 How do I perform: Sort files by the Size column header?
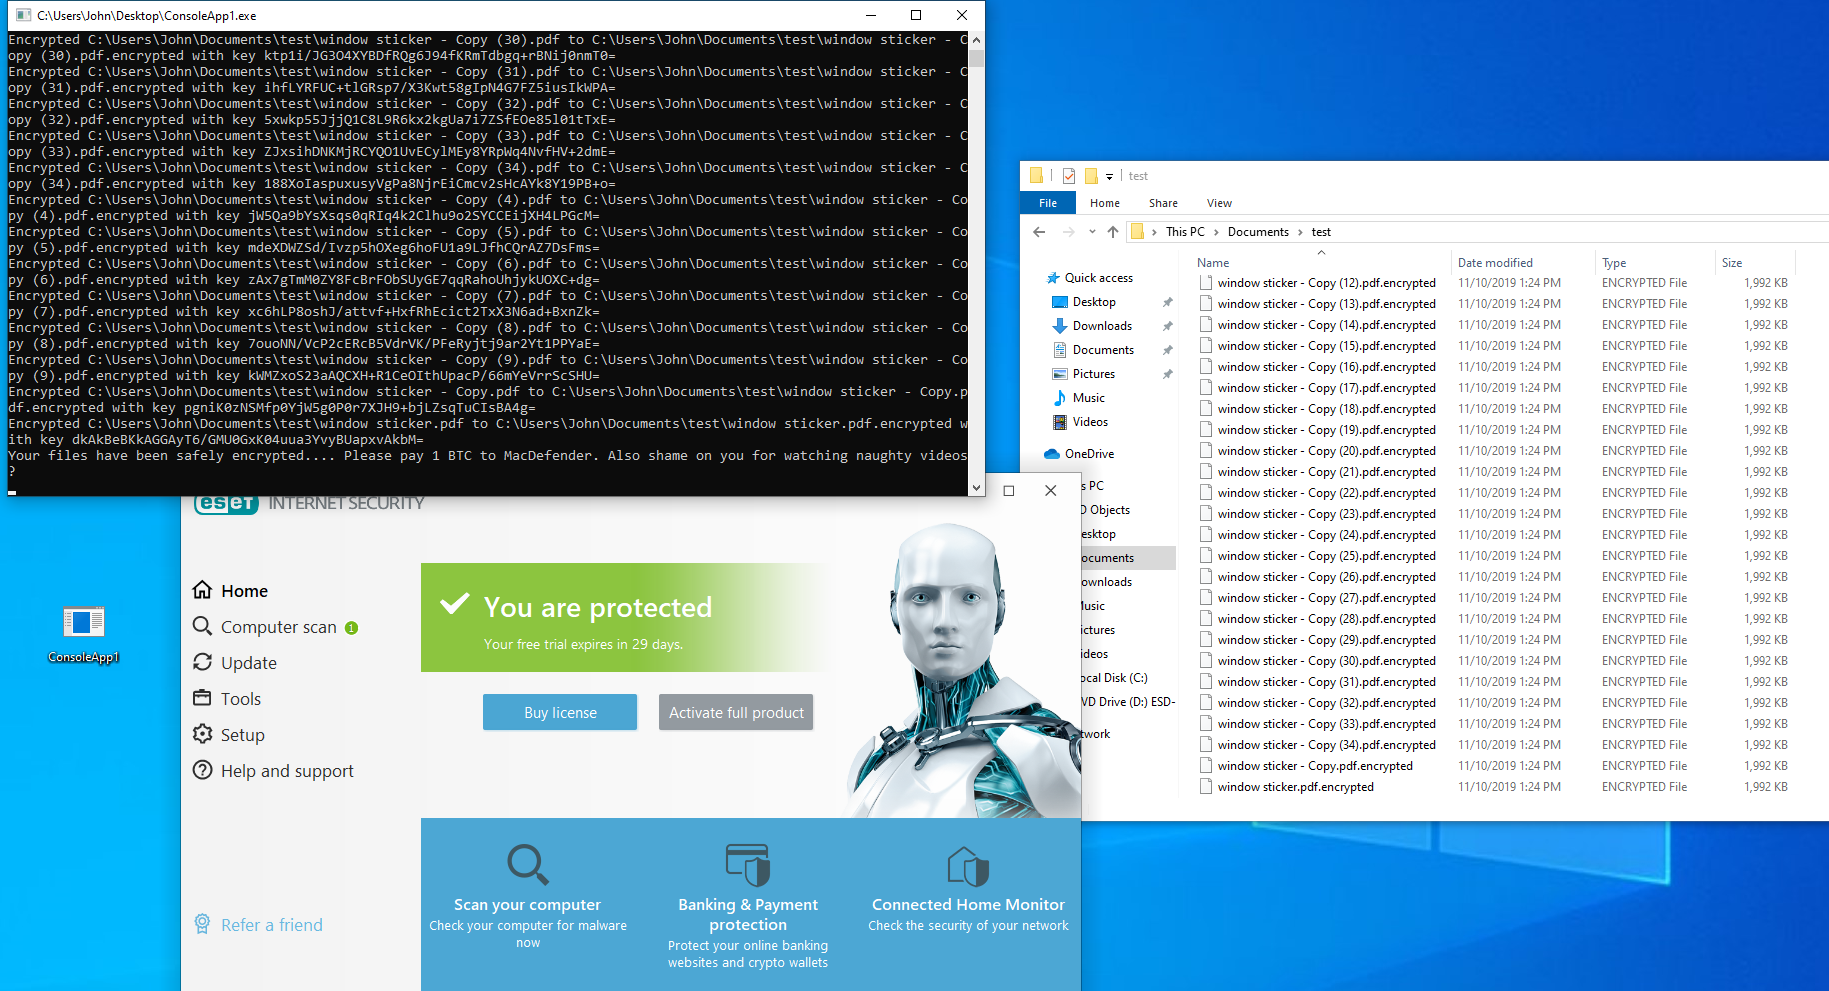click(x=1755, y=263)
